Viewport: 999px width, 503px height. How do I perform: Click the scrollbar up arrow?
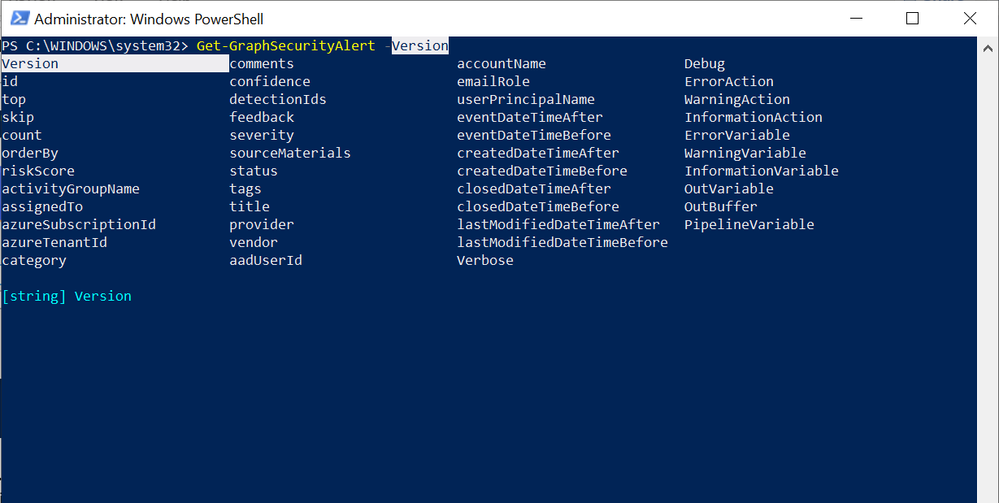tap(987, 46)
